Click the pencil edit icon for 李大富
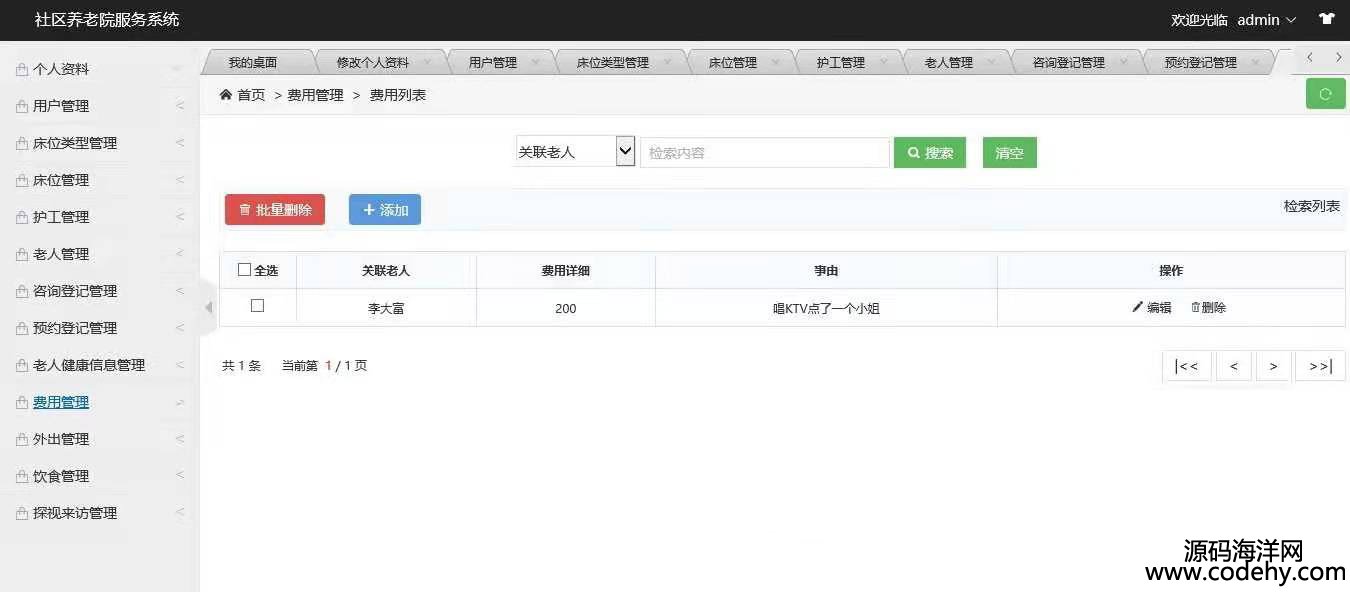Image resolution: width=1350 pixels, height=592 pixels. 1137,307
